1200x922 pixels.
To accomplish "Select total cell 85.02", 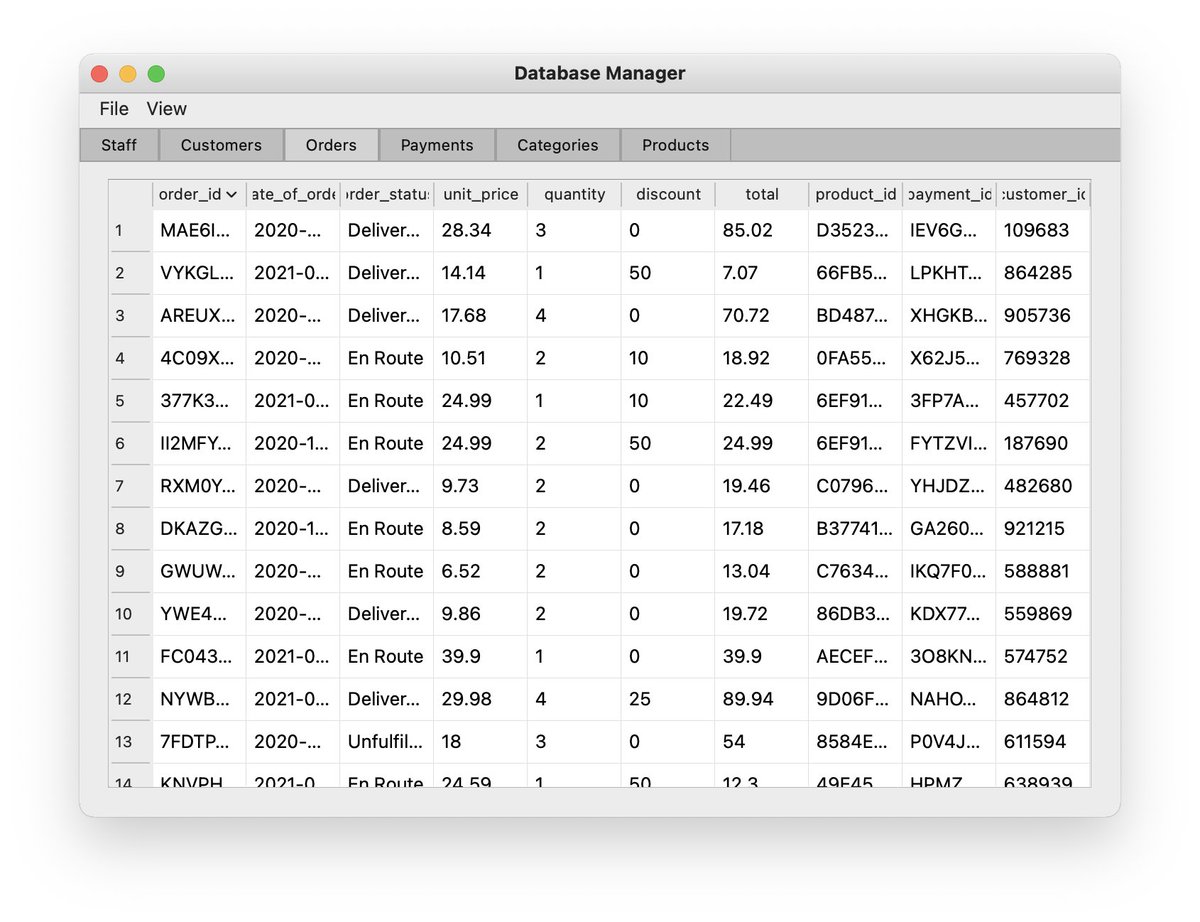I will click(x=762, y=231).
